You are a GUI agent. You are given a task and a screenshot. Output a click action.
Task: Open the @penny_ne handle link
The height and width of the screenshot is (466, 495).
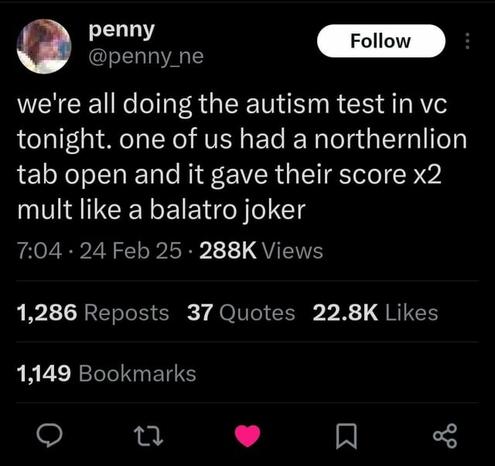tap(146, 57)
